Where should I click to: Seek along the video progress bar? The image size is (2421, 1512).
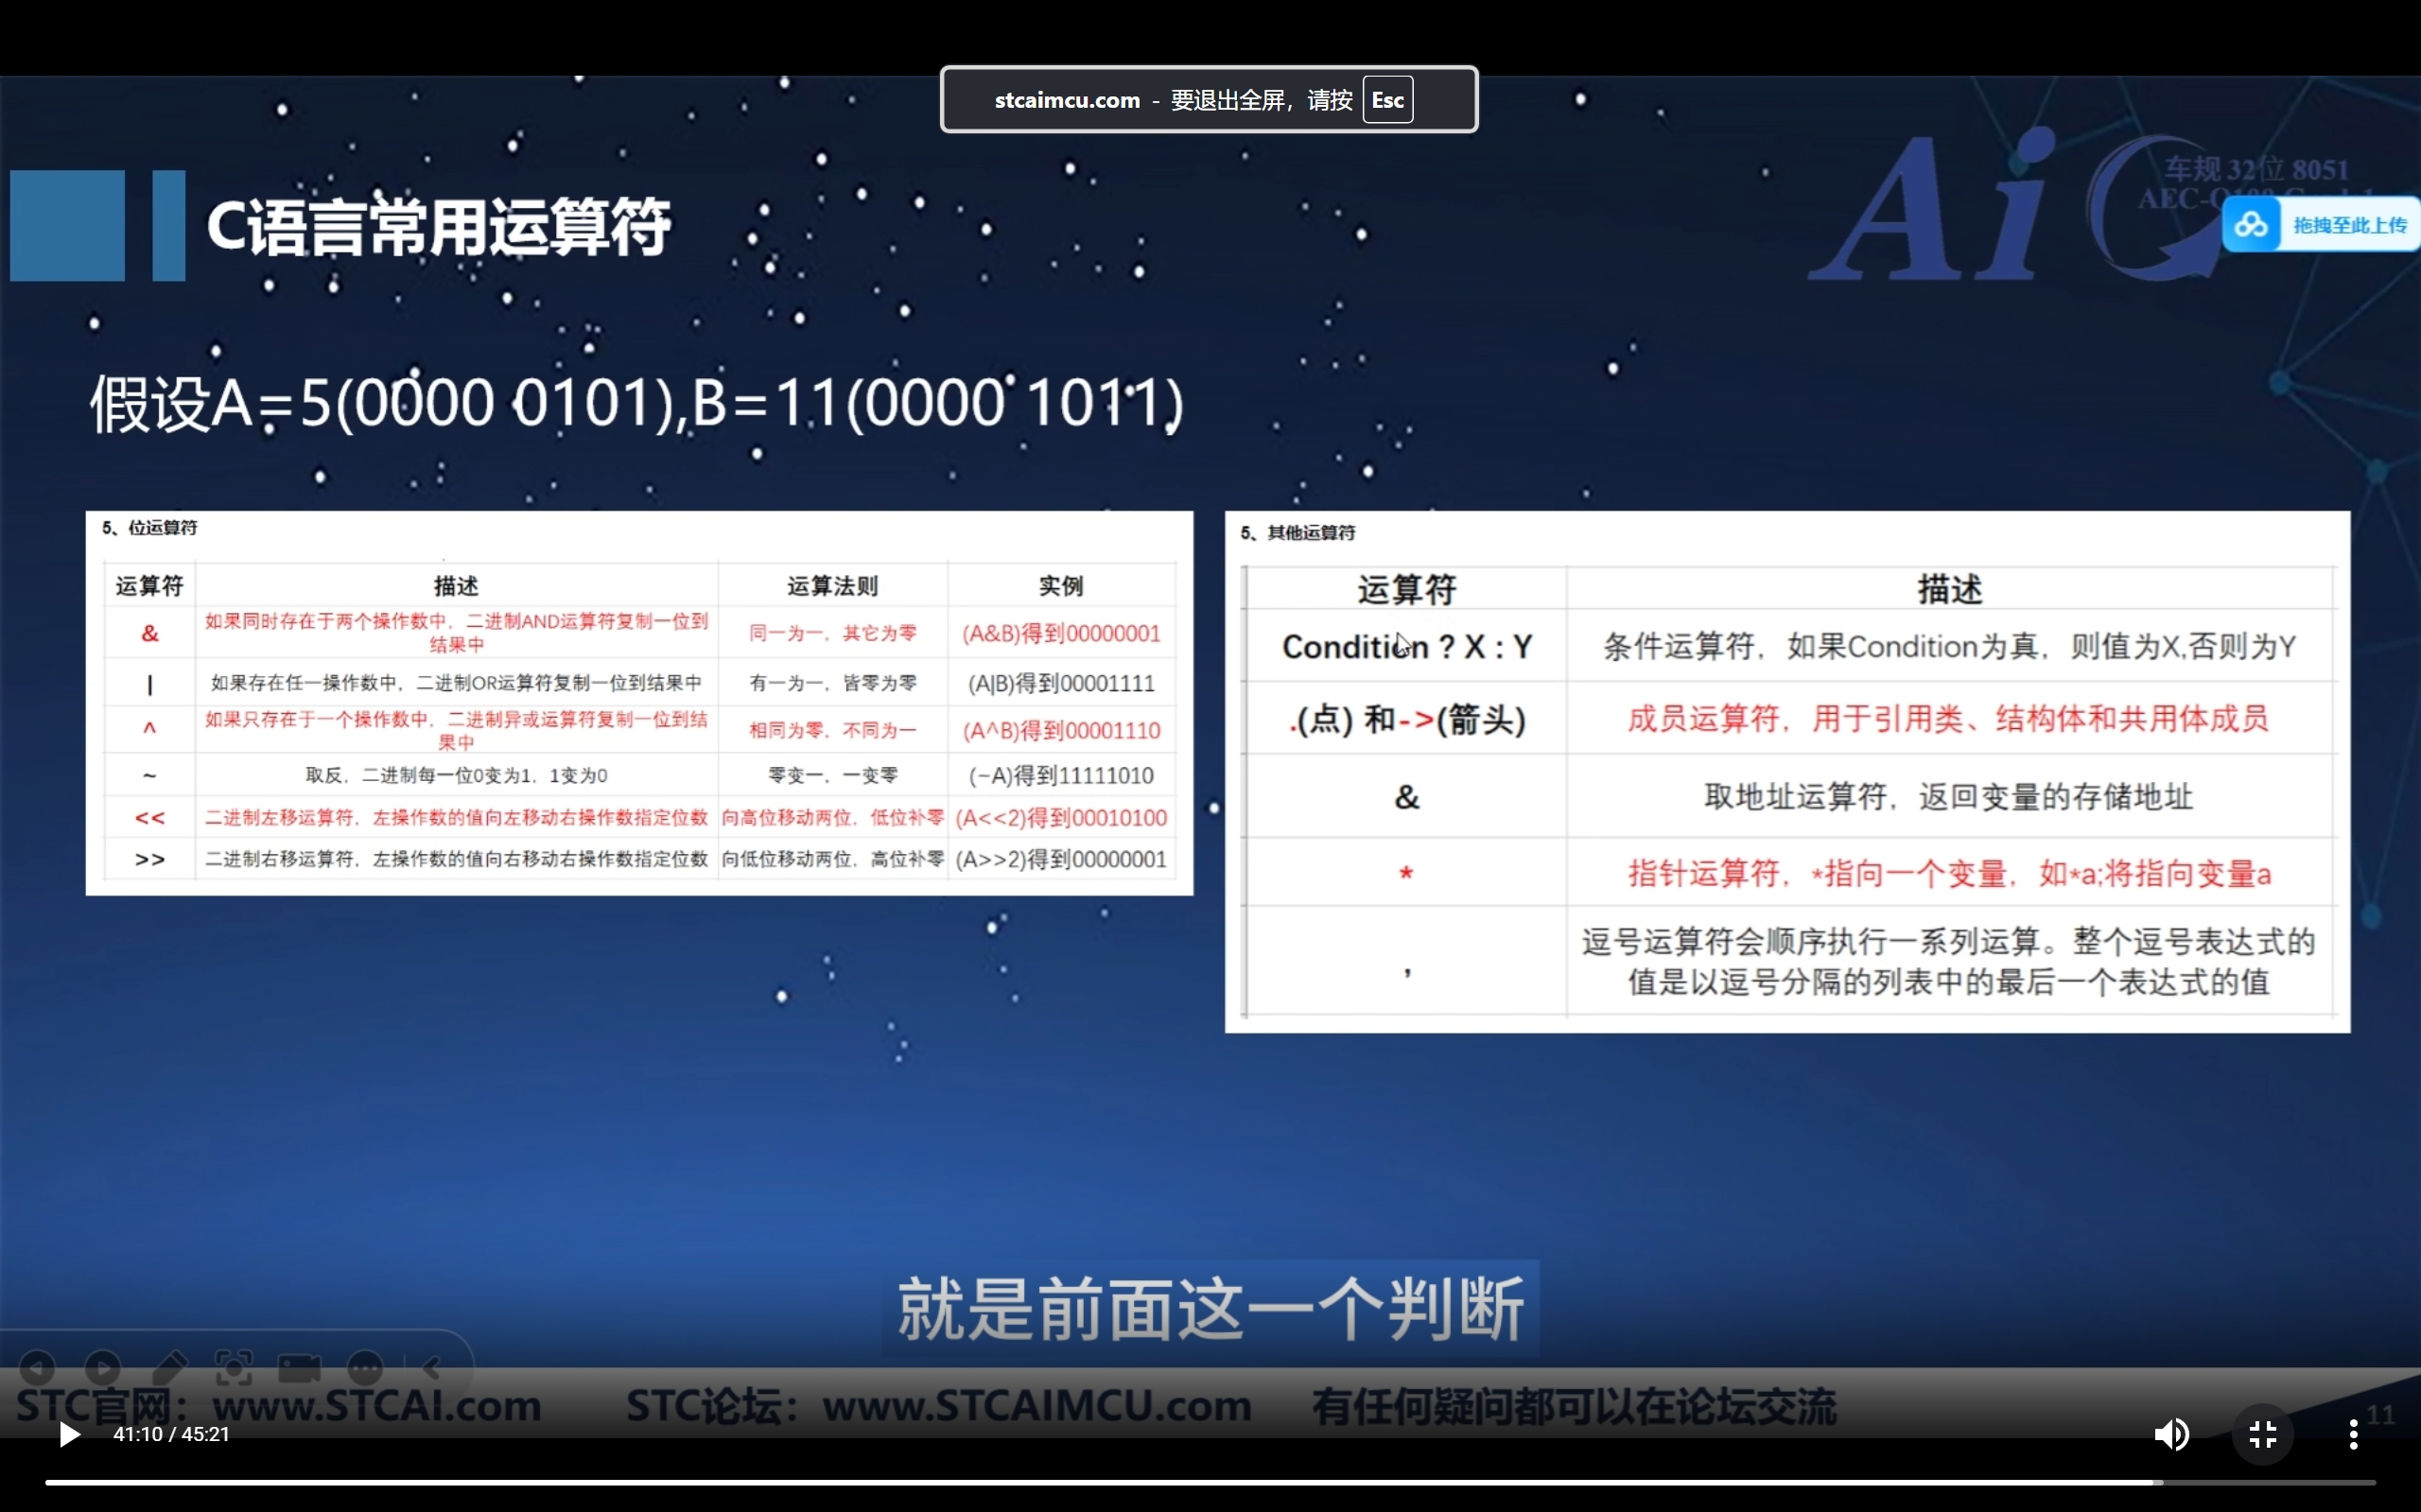point(1210,1482)
